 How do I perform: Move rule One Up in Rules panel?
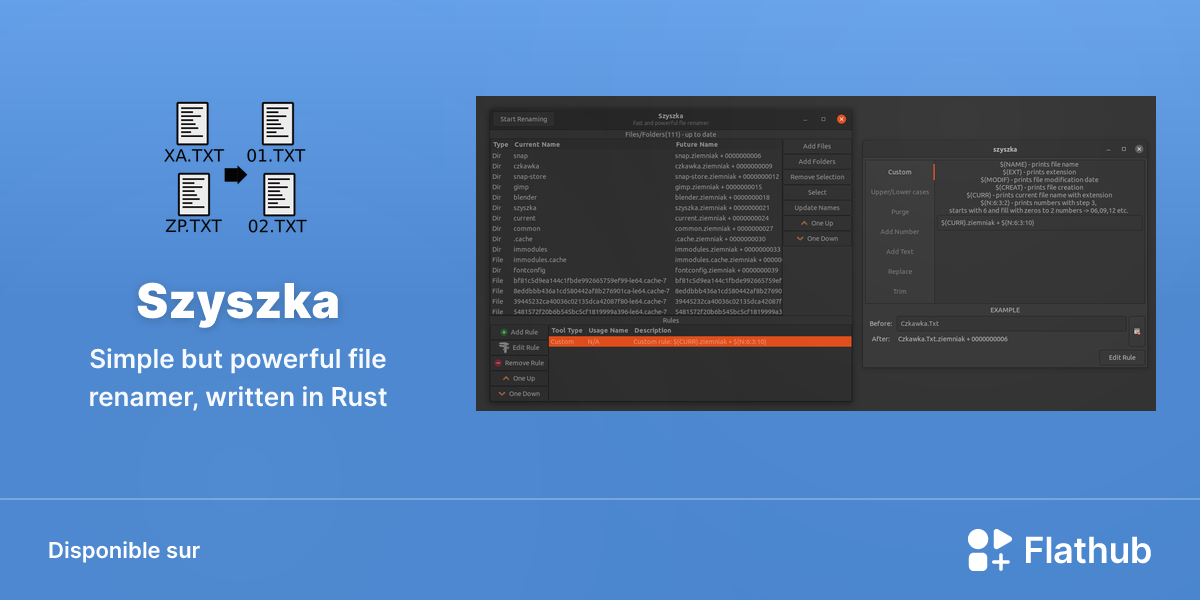click(519, 379)
